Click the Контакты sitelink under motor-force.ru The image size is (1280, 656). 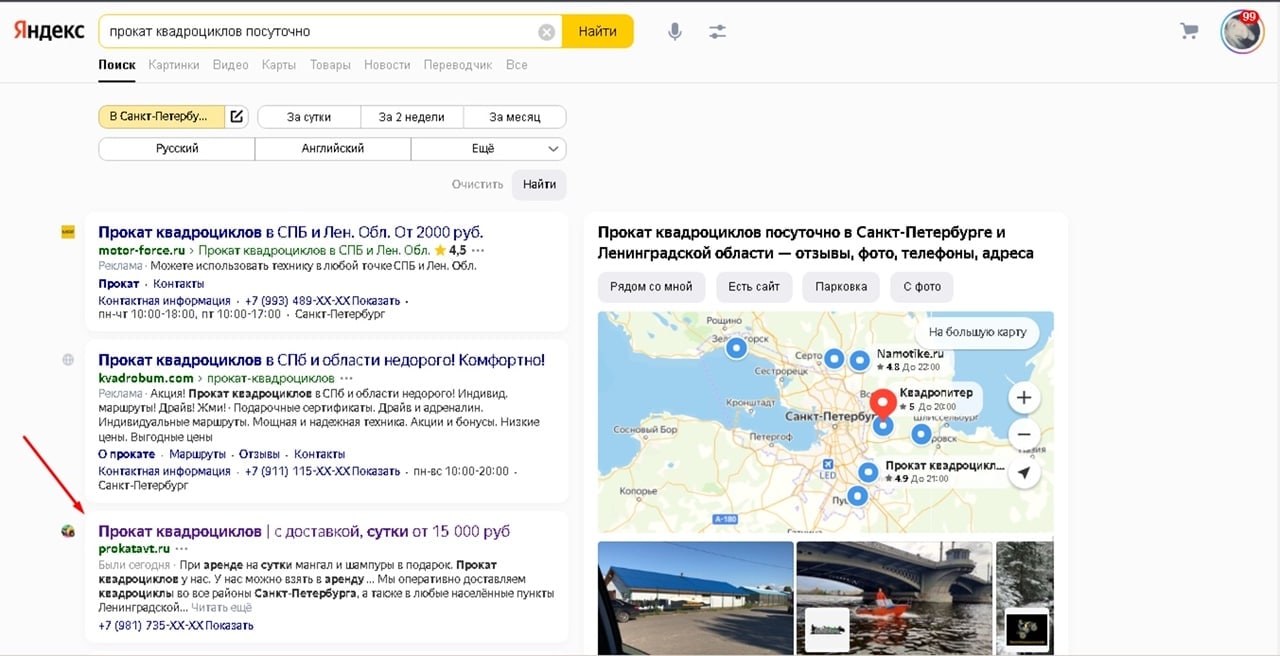(179, 284)
